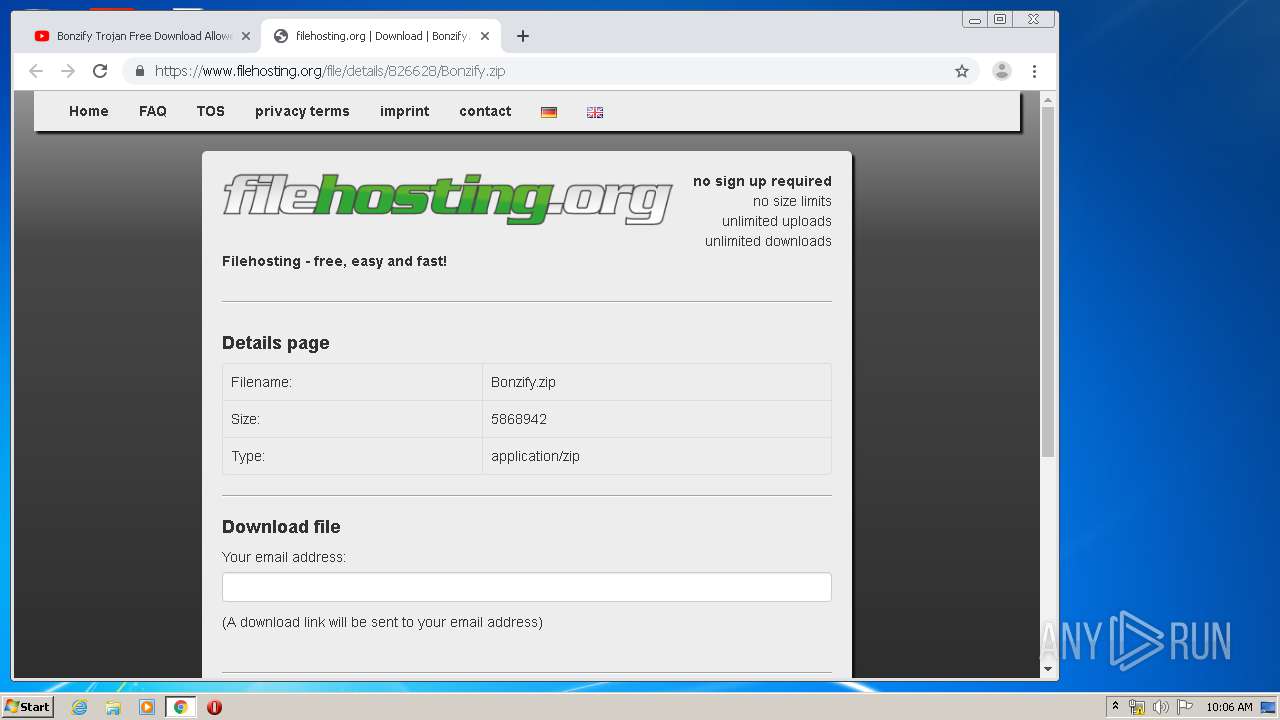Click 'unlimited downloads' text
Image resolution: width=1280 pixels, height=720 pixels.
click(768, 241)
